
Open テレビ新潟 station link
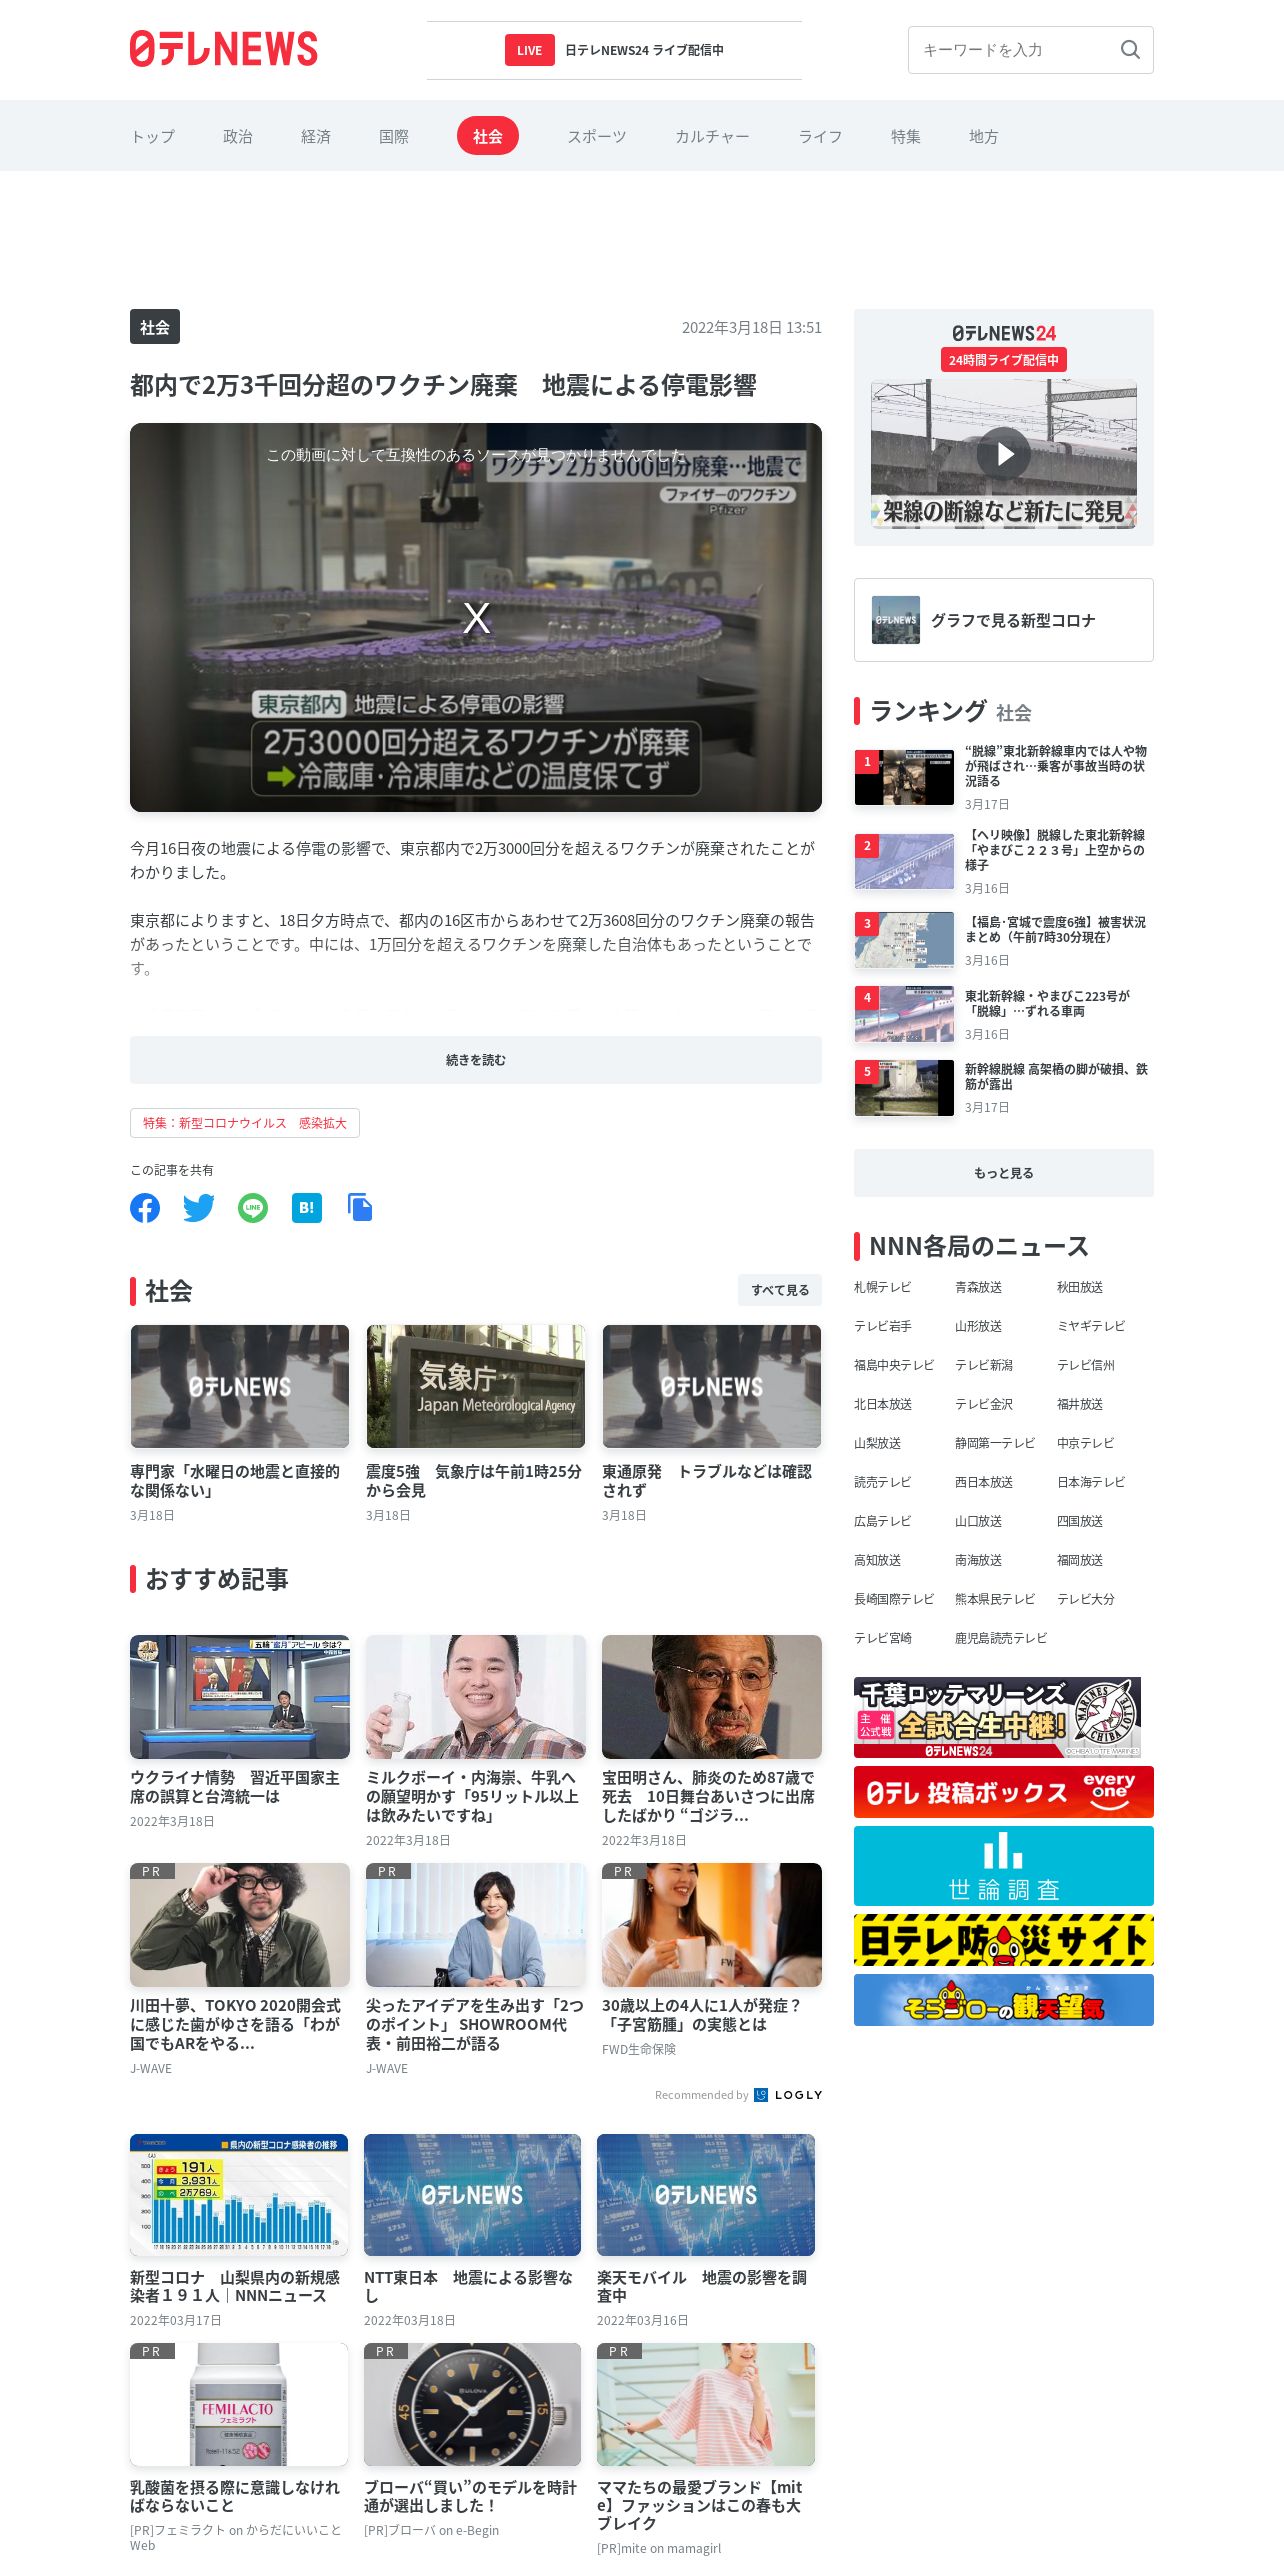tap(984, 1365)
